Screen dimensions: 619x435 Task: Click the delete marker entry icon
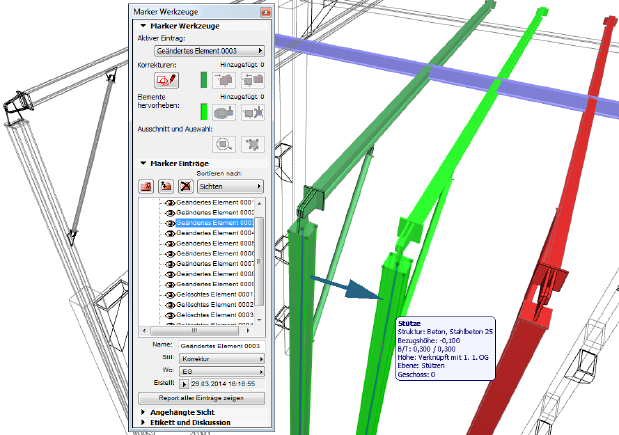pos(184,186)
